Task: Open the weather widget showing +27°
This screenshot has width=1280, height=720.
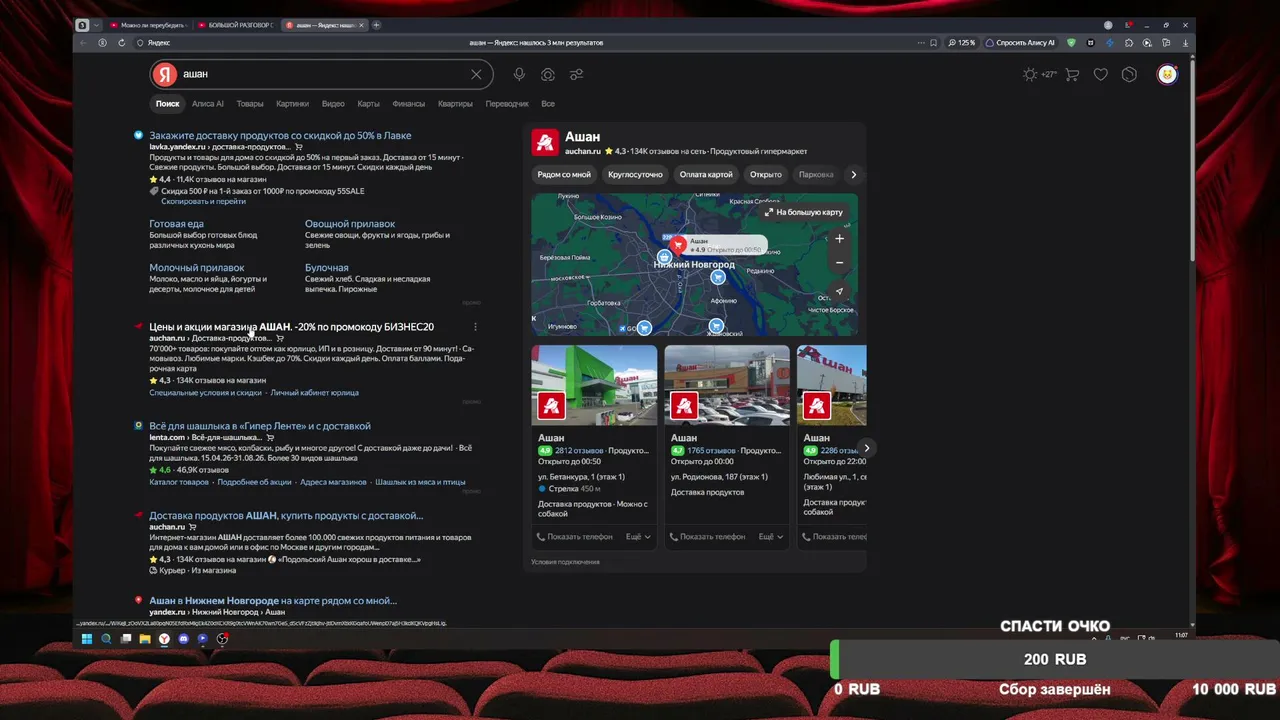Action: click(x=1040, y=74)
